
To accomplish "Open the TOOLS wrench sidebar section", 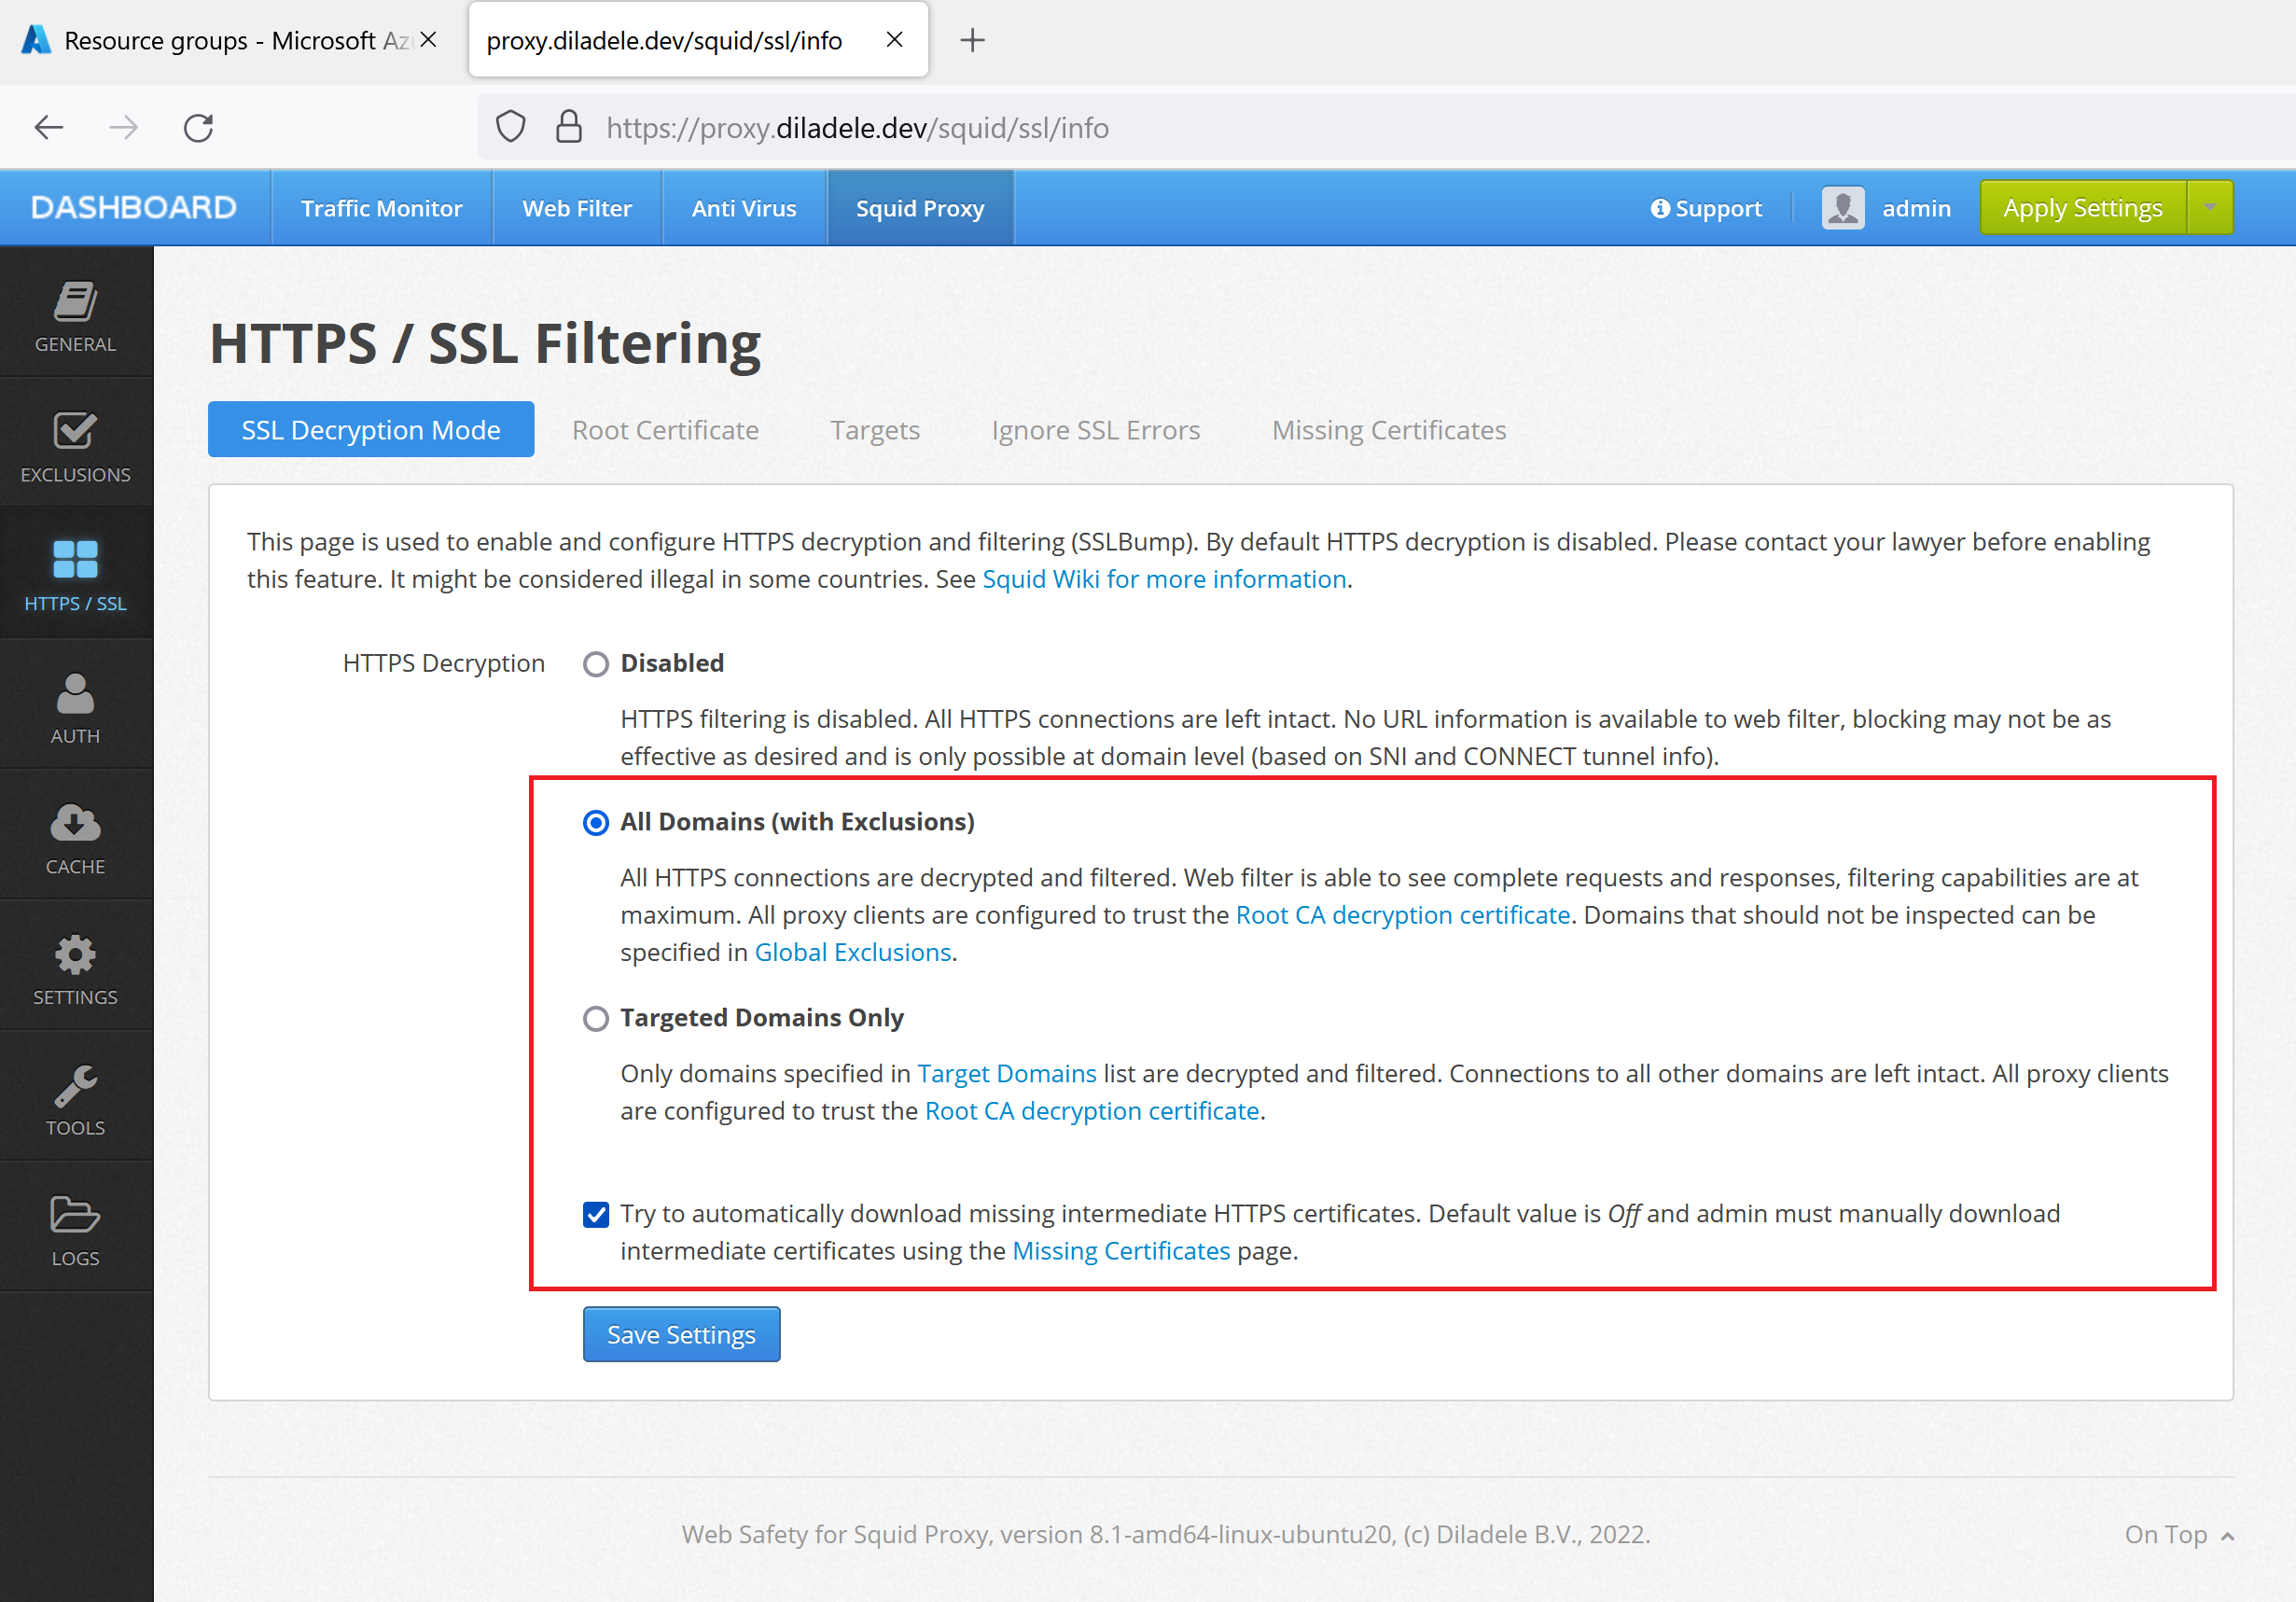I will click(x=76, y=1098).
